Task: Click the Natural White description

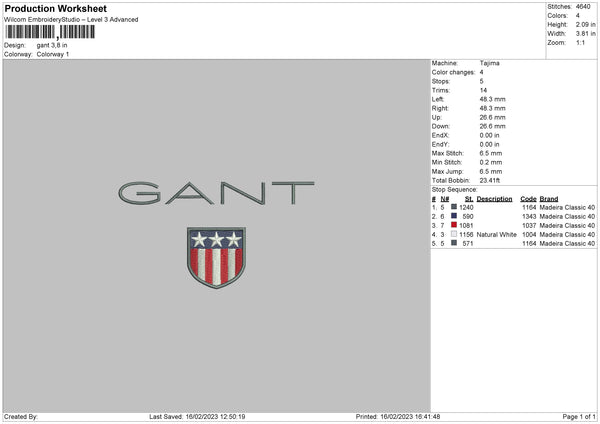Action: 497,235
